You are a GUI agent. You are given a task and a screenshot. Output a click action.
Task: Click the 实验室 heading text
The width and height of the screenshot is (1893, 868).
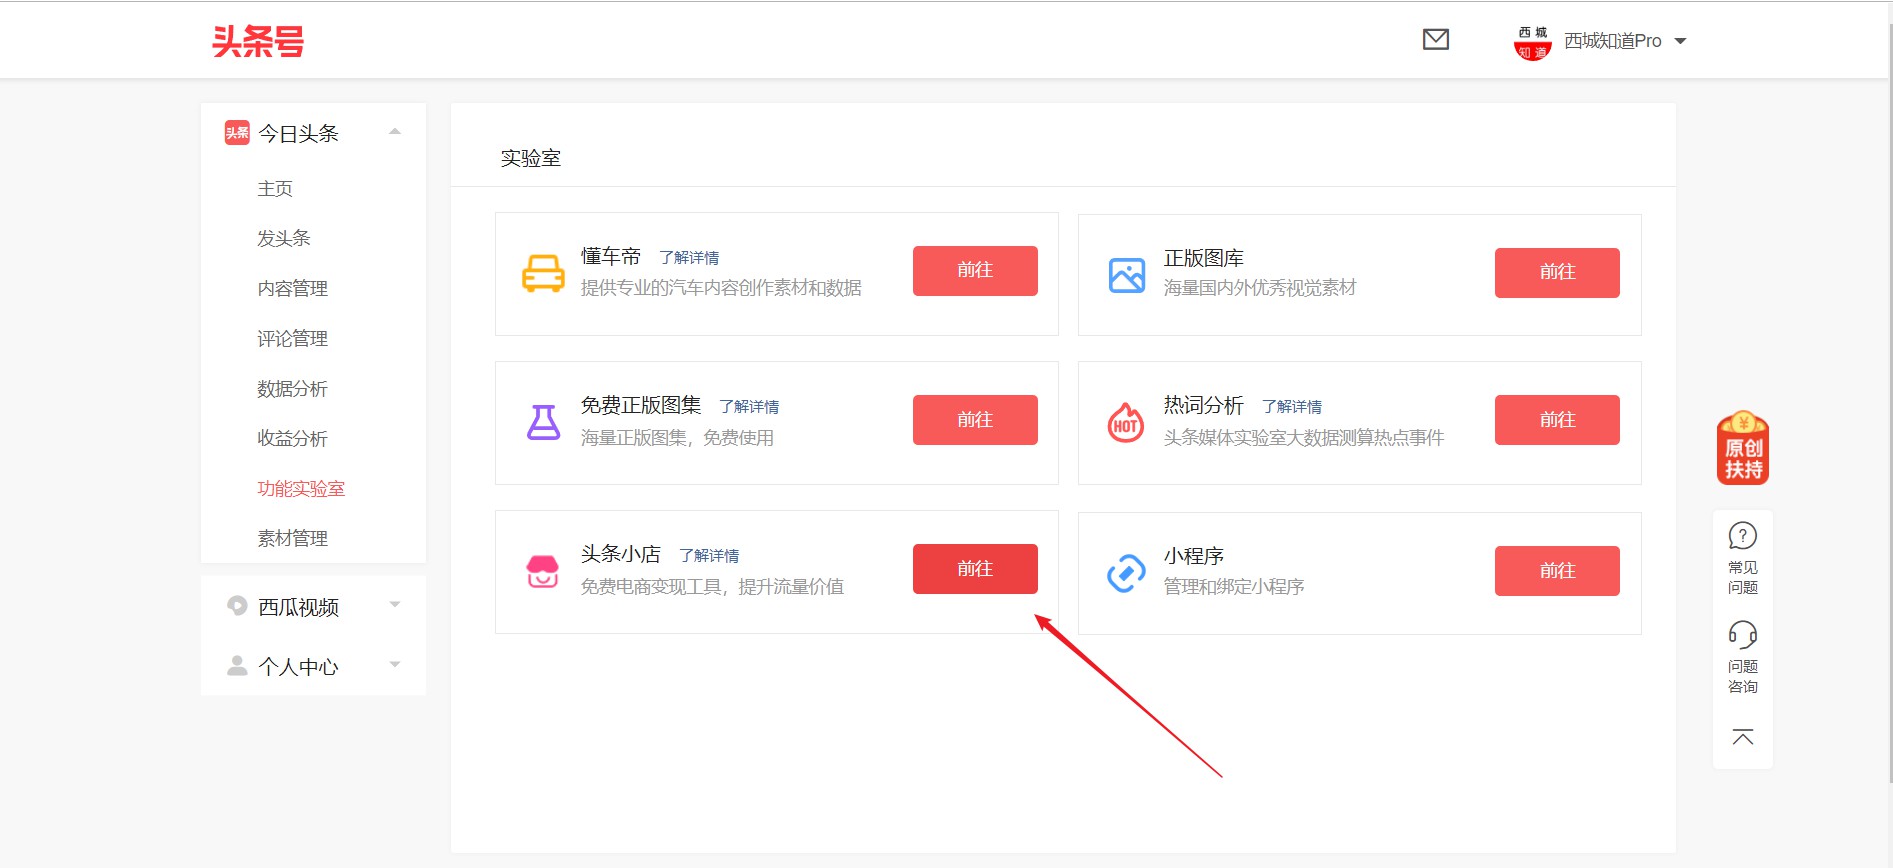pyautogui.click(x=531, y=159)
